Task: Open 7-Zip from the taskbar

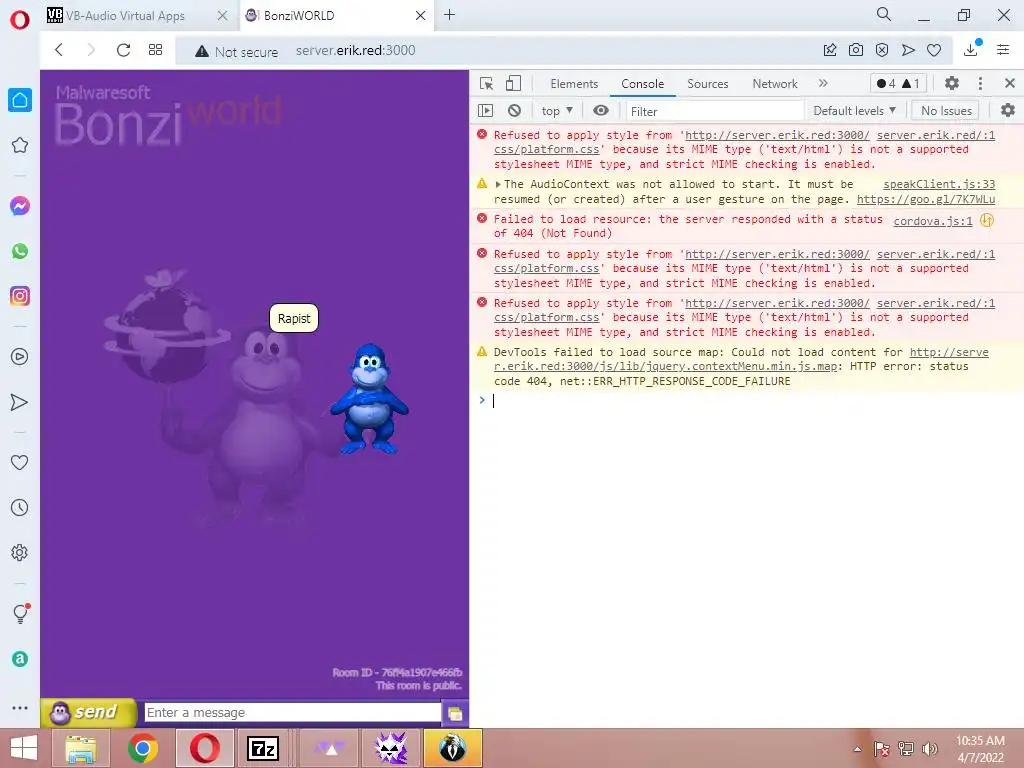Action: [263, 748]
